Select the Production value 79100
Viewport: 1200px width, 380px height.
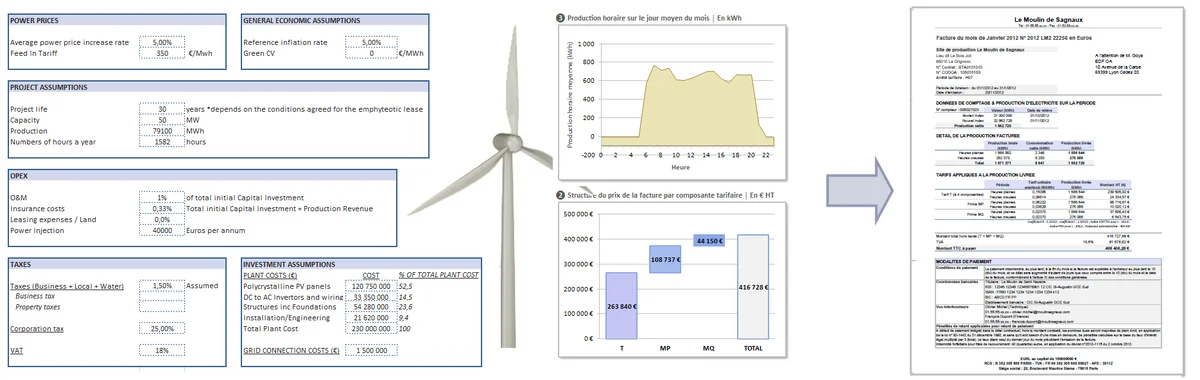(x=161, y=130)
